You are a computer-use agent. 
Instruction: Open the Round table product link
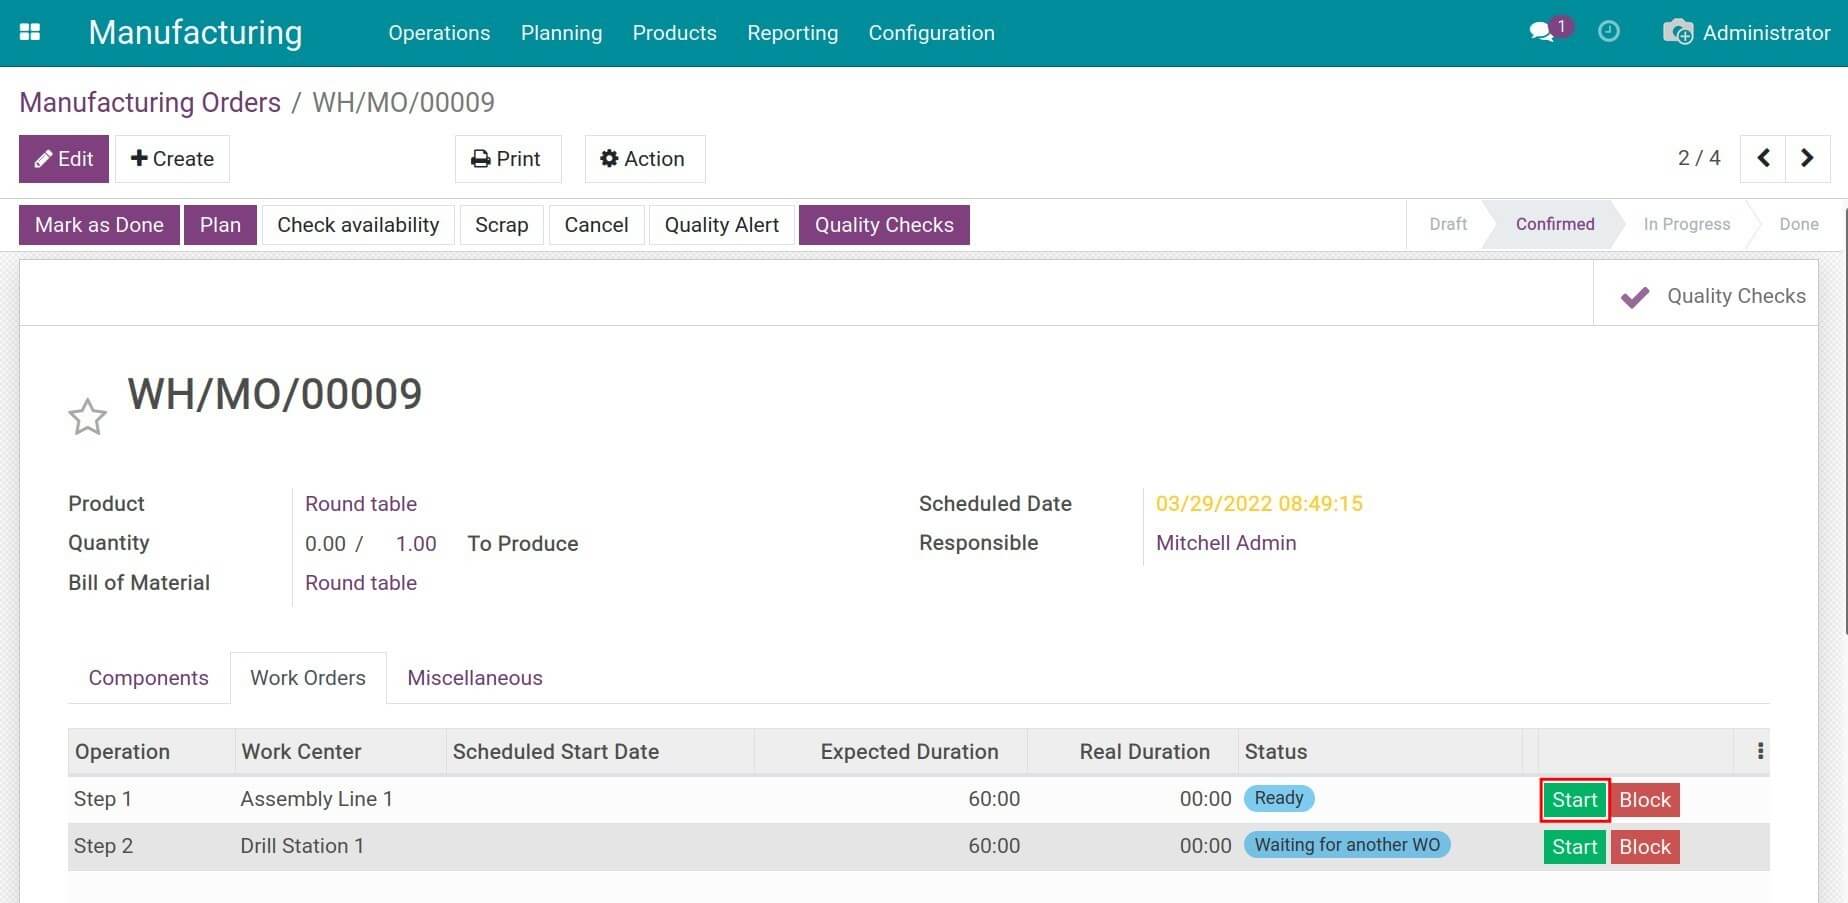tap(360, 504)
